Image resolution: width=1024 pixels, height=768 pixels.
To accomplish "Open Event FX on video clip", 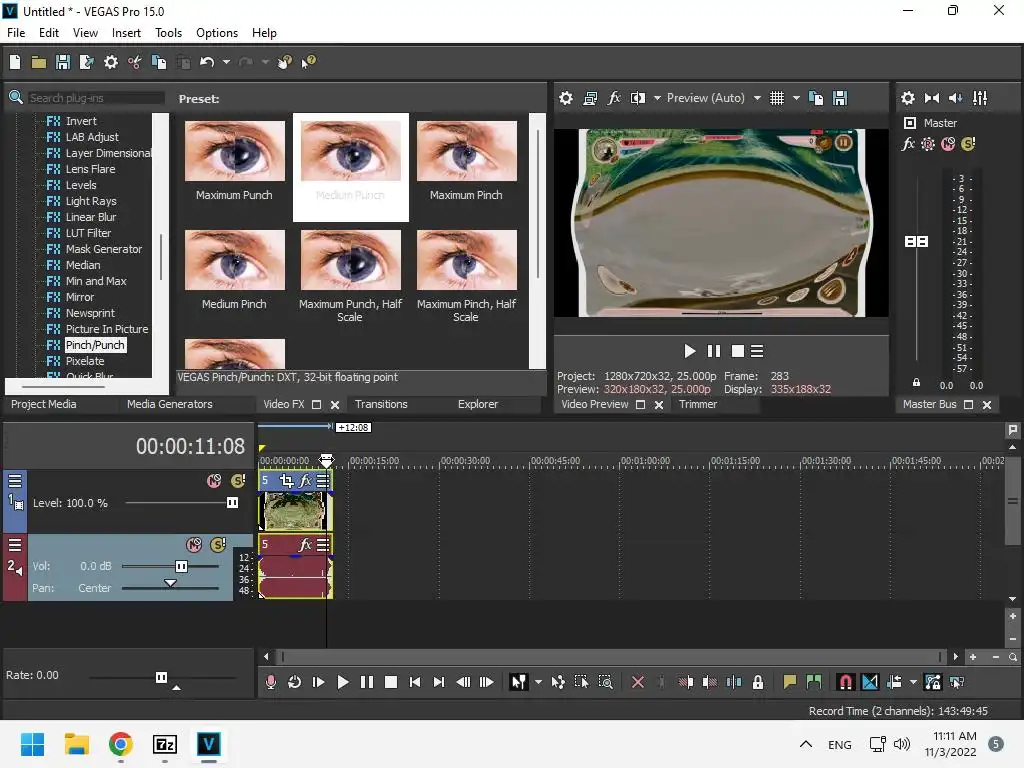I will point(305,481).
